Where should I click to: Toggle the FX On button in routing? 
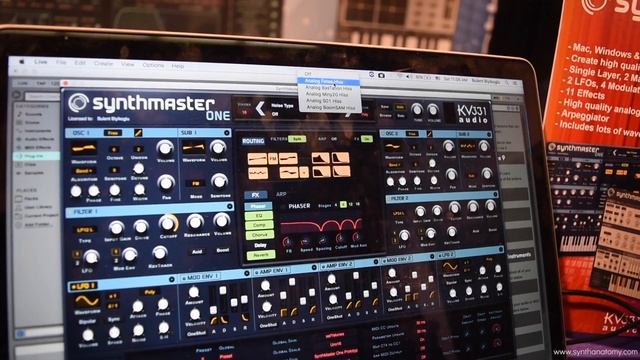tap(367, 138)
